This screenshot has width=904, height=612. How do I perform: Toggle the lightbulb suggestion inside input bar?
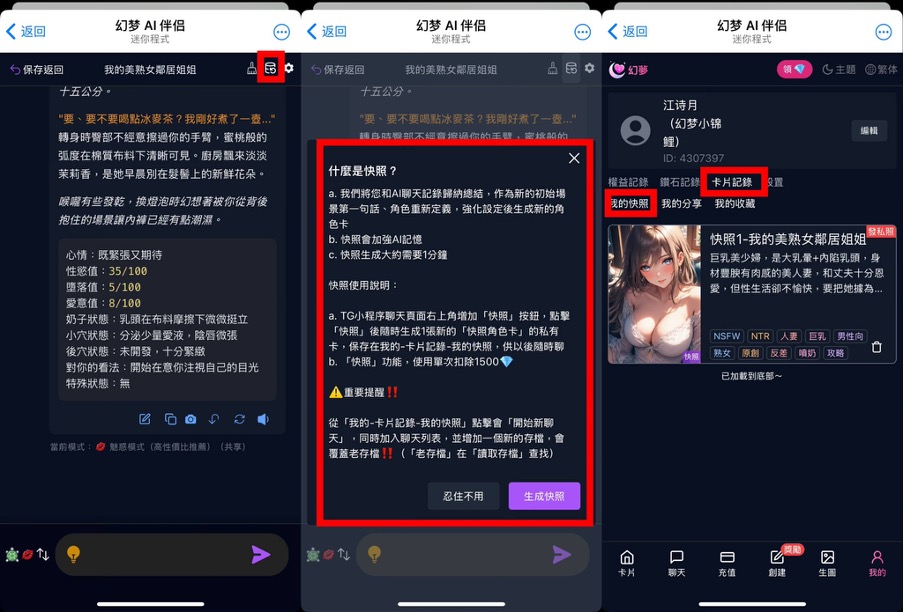coord(74,556)
